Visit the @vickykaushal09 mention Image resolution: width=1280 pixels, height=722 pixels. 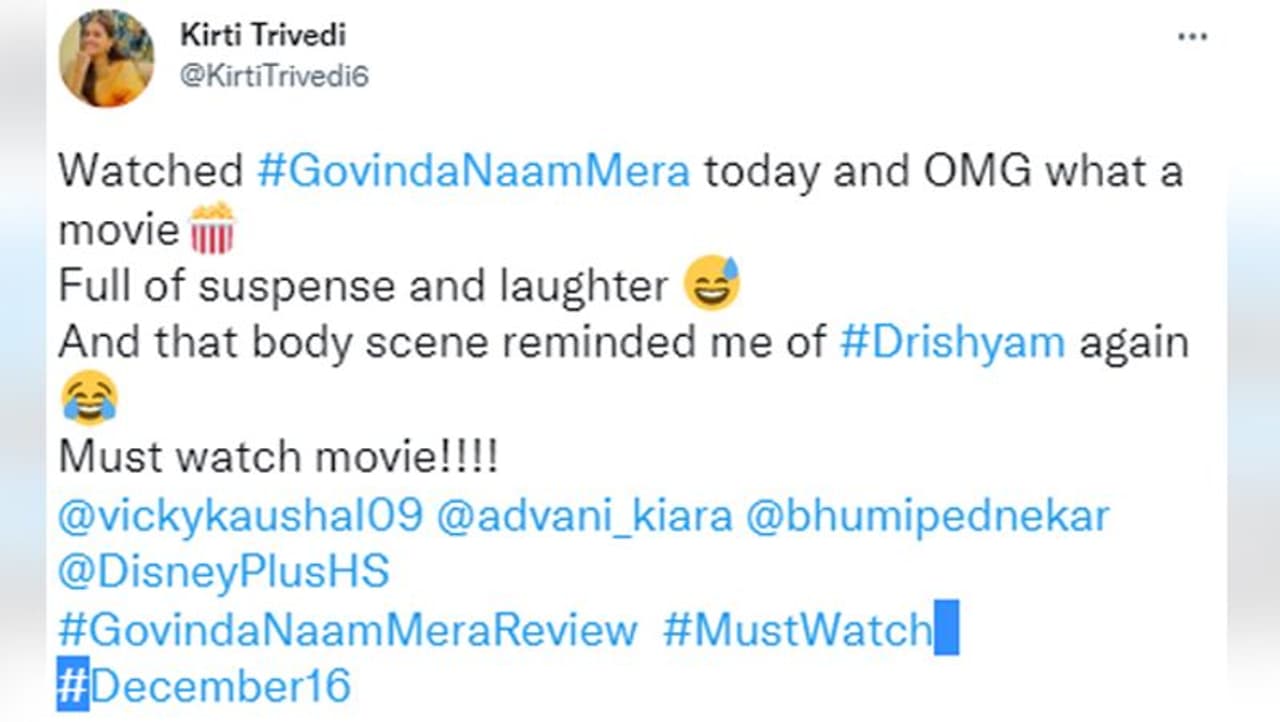pos(241,516)
